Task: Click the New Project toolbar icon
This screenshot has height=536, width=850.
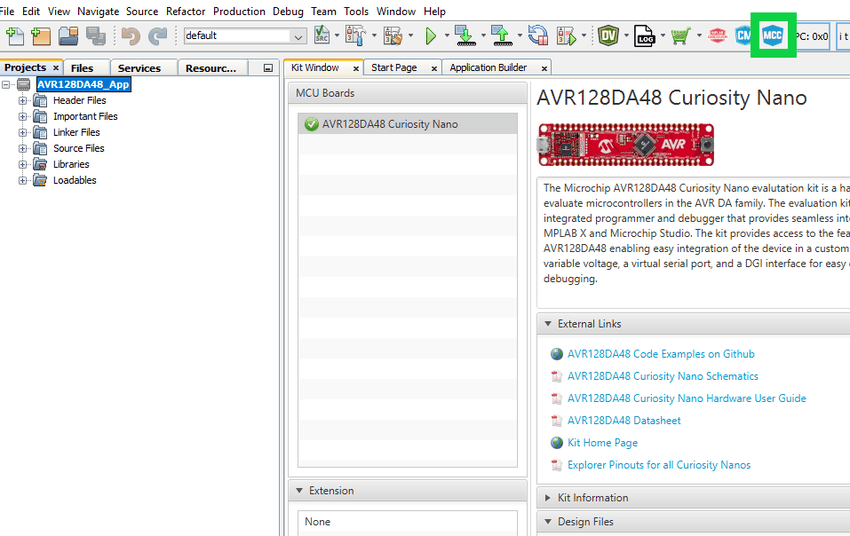Action: [41, 36]
